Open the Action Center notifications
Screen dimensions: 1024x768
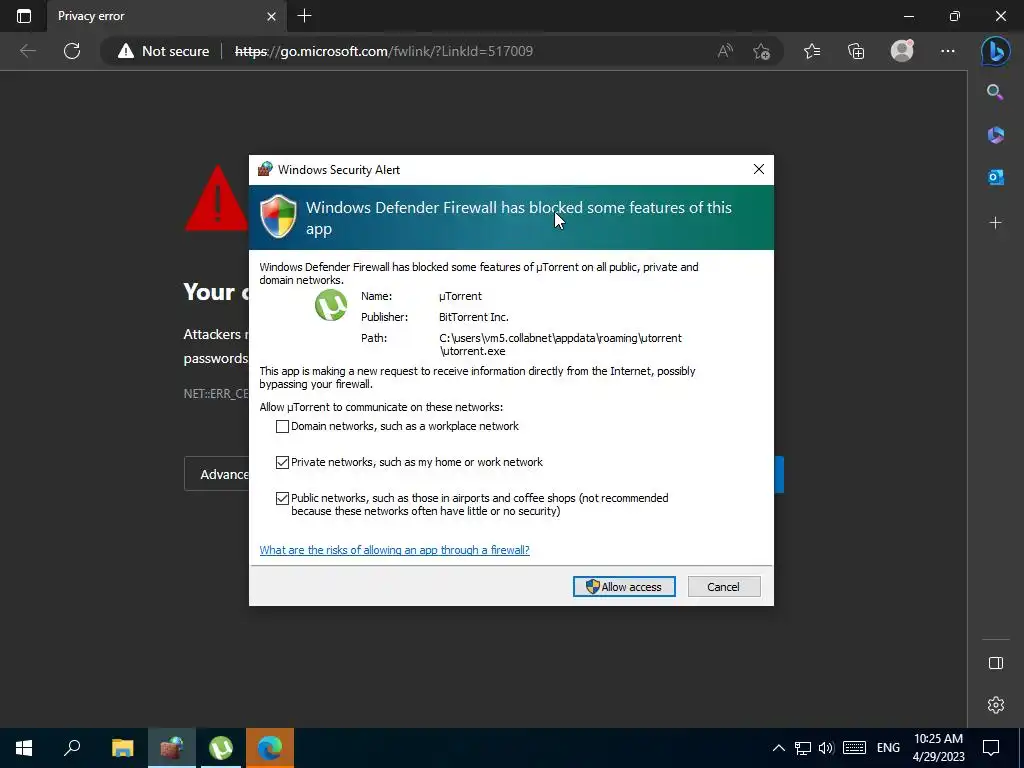(991, 748)
